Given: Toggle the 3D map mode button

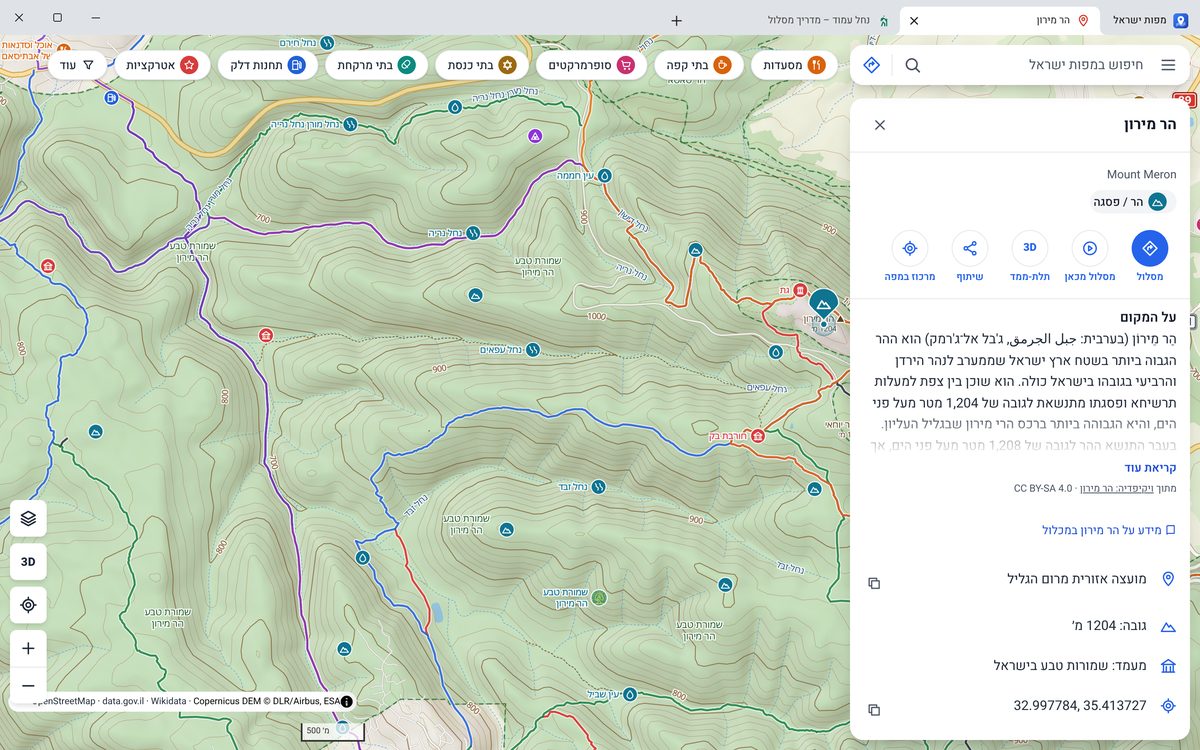Looking at the screenshot, I should (x=28, y=562).
